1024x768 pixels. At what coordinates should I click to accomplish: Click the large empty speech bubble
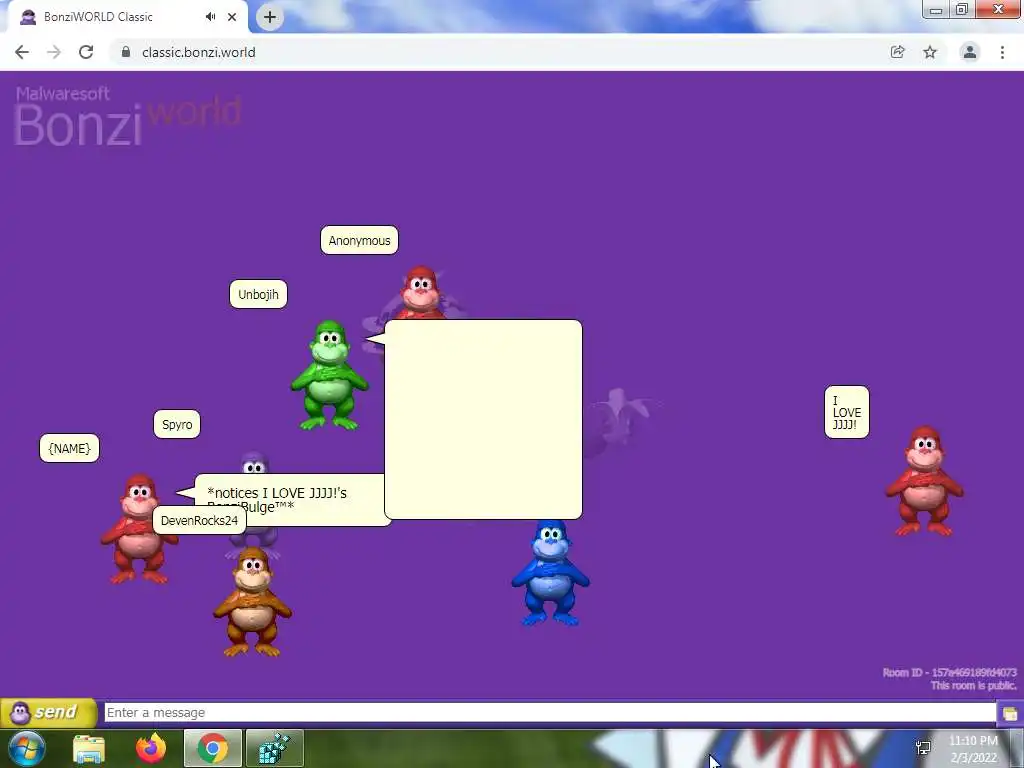pos(483,419)
